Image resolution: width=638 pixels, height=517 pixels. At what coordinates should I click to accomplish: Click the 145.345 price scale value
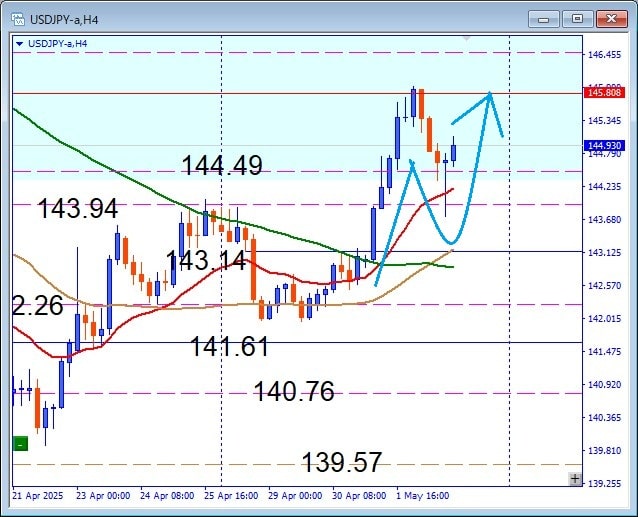point(605,120)
